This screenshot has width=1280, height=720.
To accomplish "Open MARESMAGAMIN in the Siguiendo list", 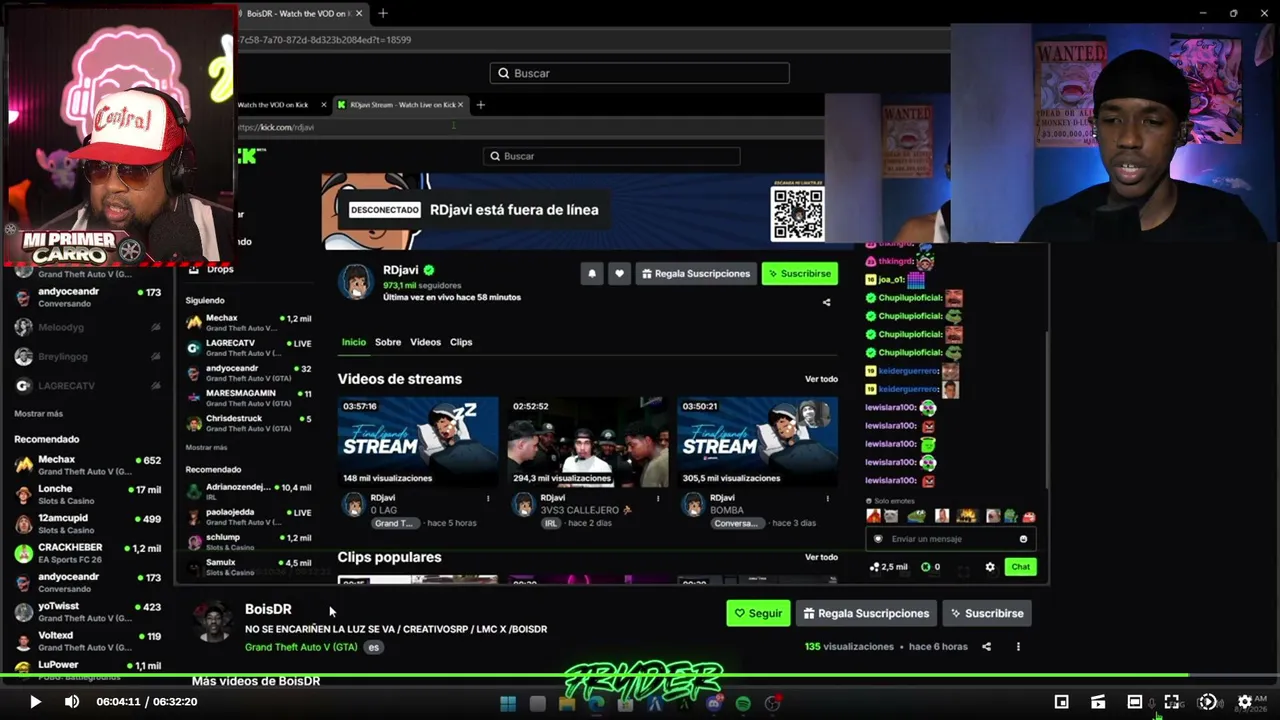I will point(249,398).
